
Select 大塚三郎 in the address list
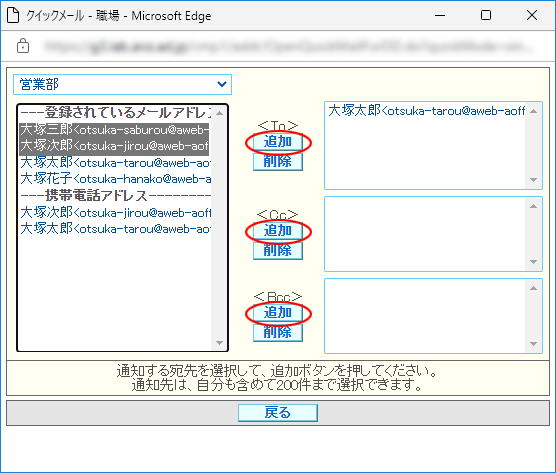click(x=114, y=130)
